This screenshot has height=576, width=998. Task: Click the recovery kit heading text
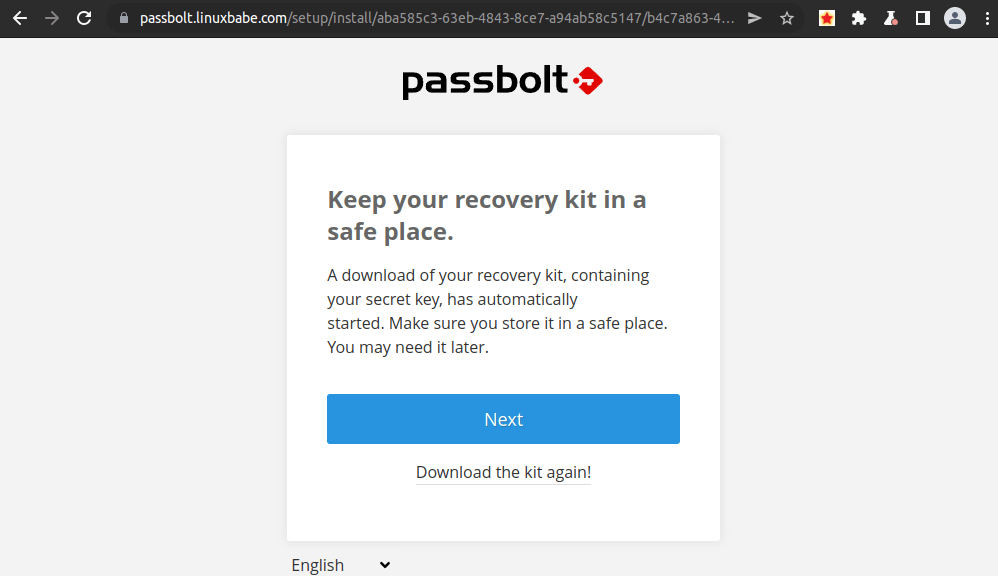486,215
